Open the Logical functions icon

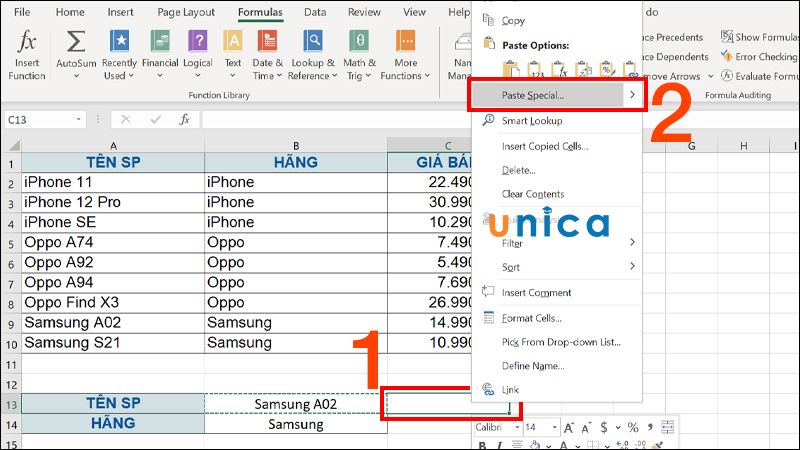(197, 41)
